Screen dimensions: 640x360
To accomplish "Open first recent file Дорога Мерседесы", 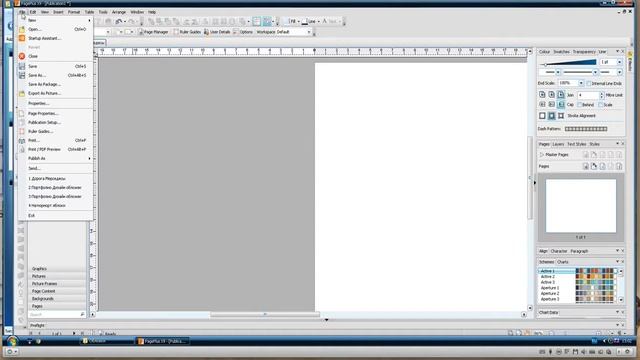I will [x=47, y=179].
